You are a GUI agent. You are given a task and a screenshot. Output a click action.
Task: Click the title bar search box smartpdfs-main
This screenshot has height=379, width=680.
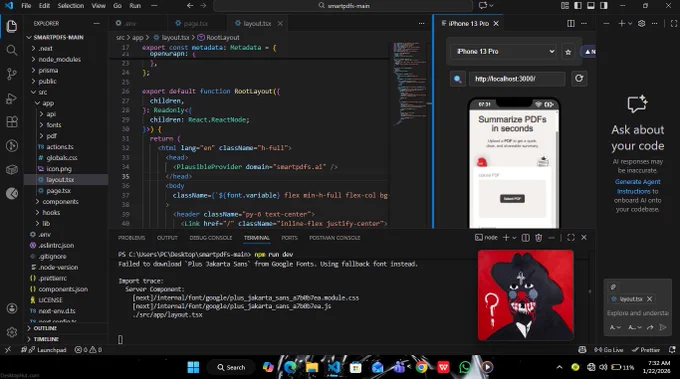pyautogui.click(x=343, y=6)
